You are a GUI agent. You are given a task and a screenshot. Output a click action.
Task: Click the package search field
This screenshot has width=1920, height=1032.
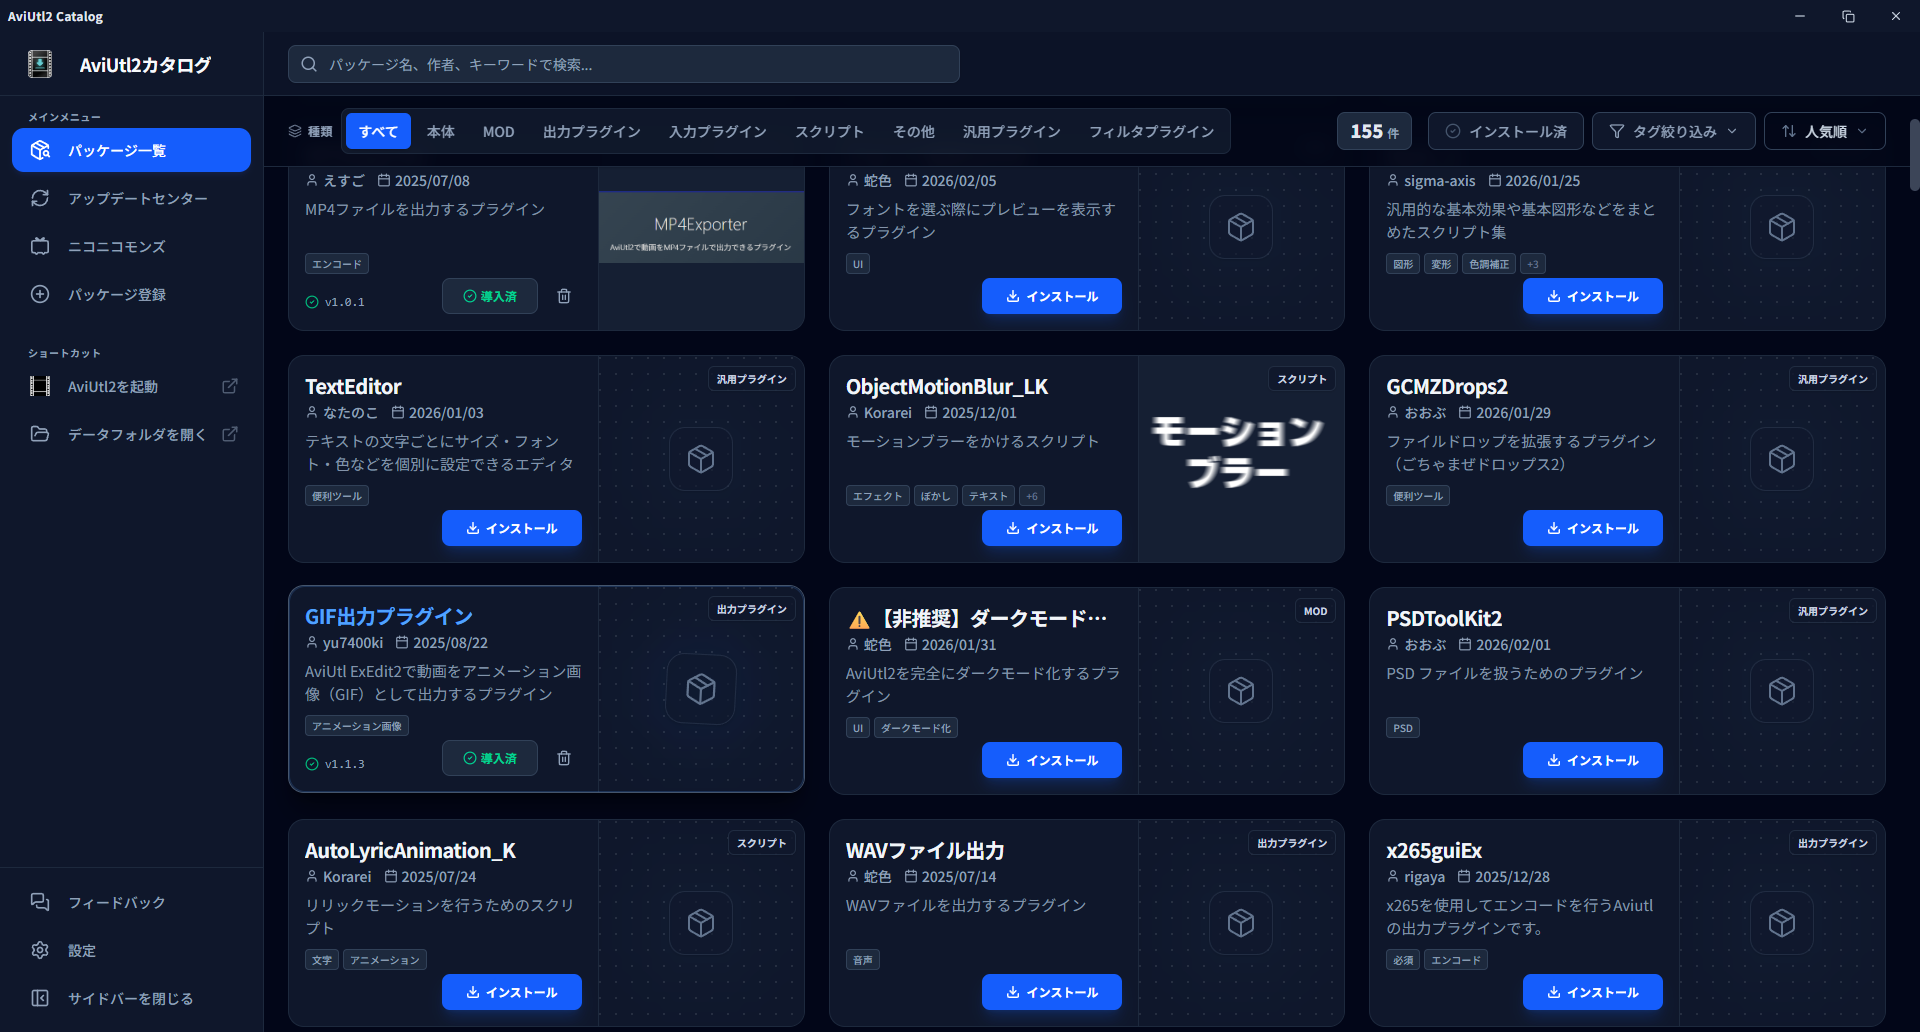tap(623, 64)
